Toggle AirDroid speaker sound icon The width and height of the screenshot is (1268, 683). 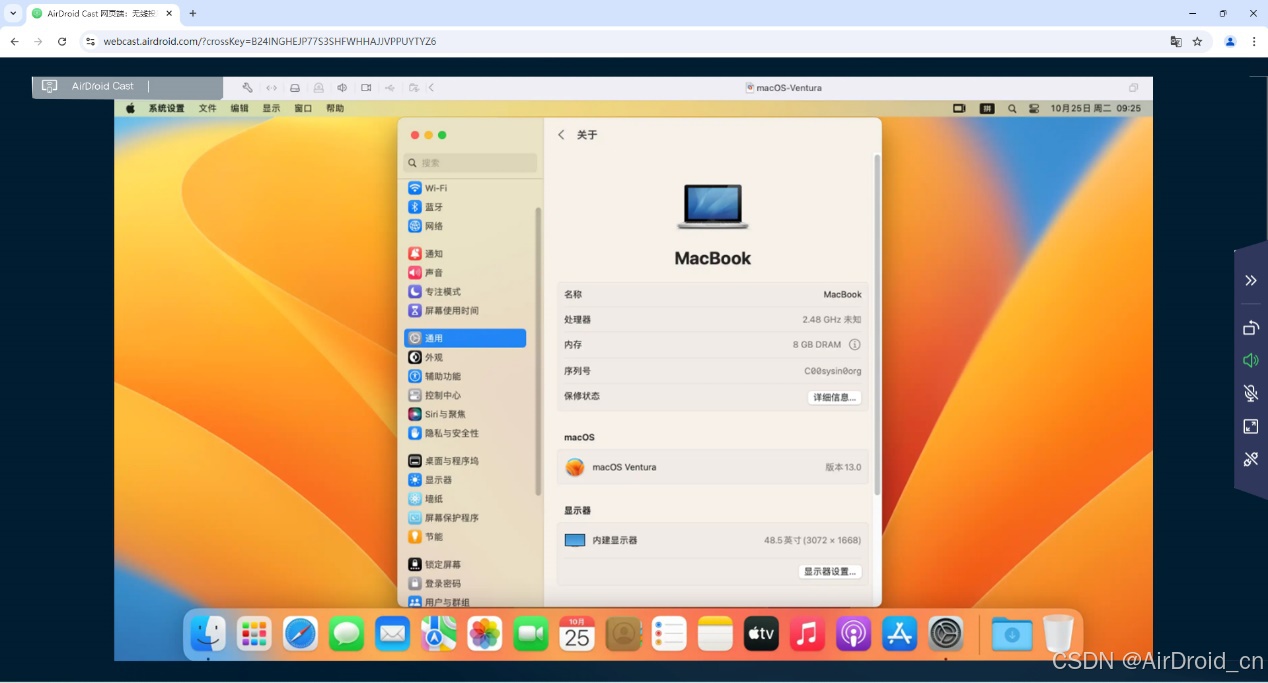1251,360
